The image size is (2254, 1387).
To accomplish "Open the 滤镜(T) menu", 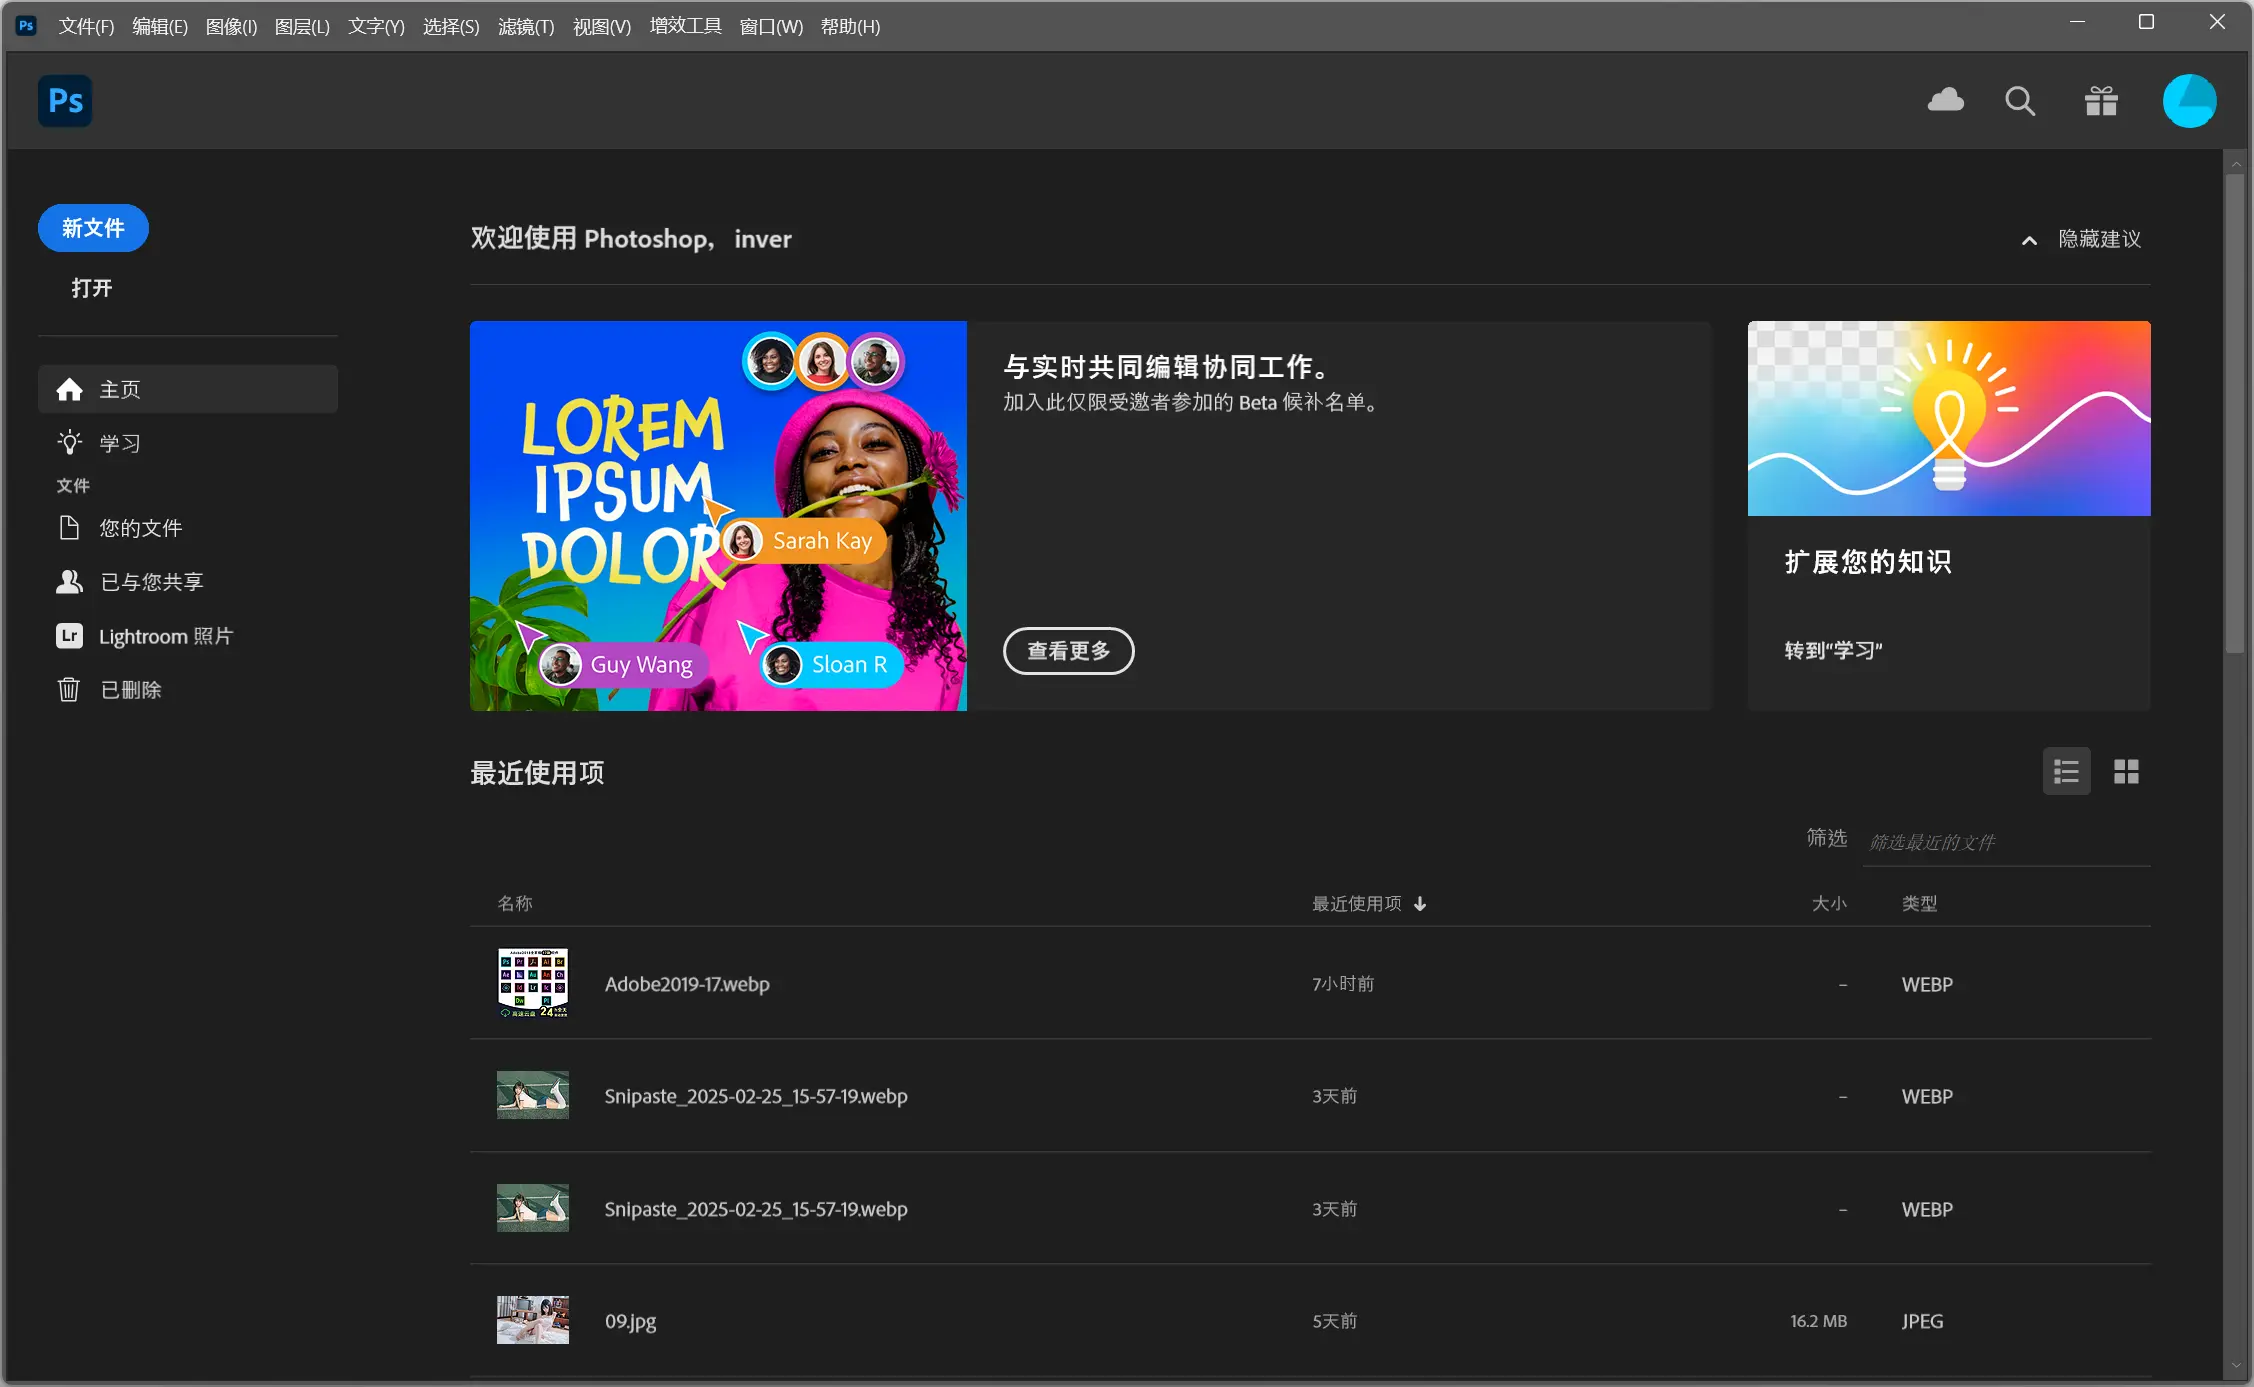I will (526, 27).
